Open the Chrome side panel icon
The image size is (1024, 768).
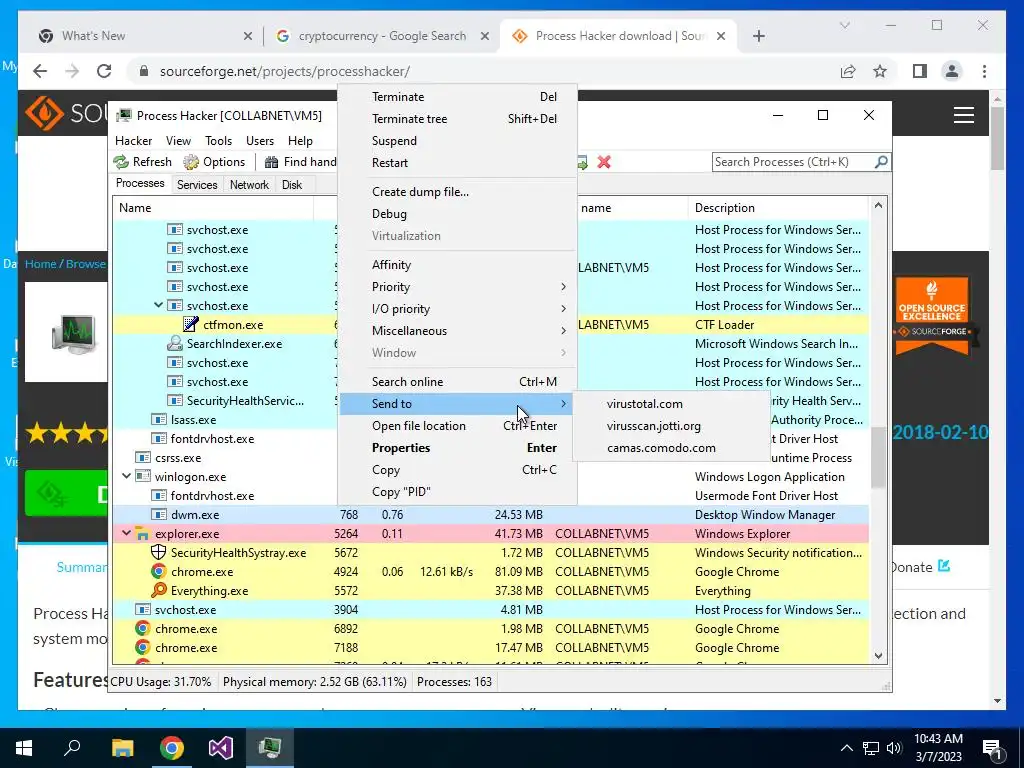[x=920, y=71]
